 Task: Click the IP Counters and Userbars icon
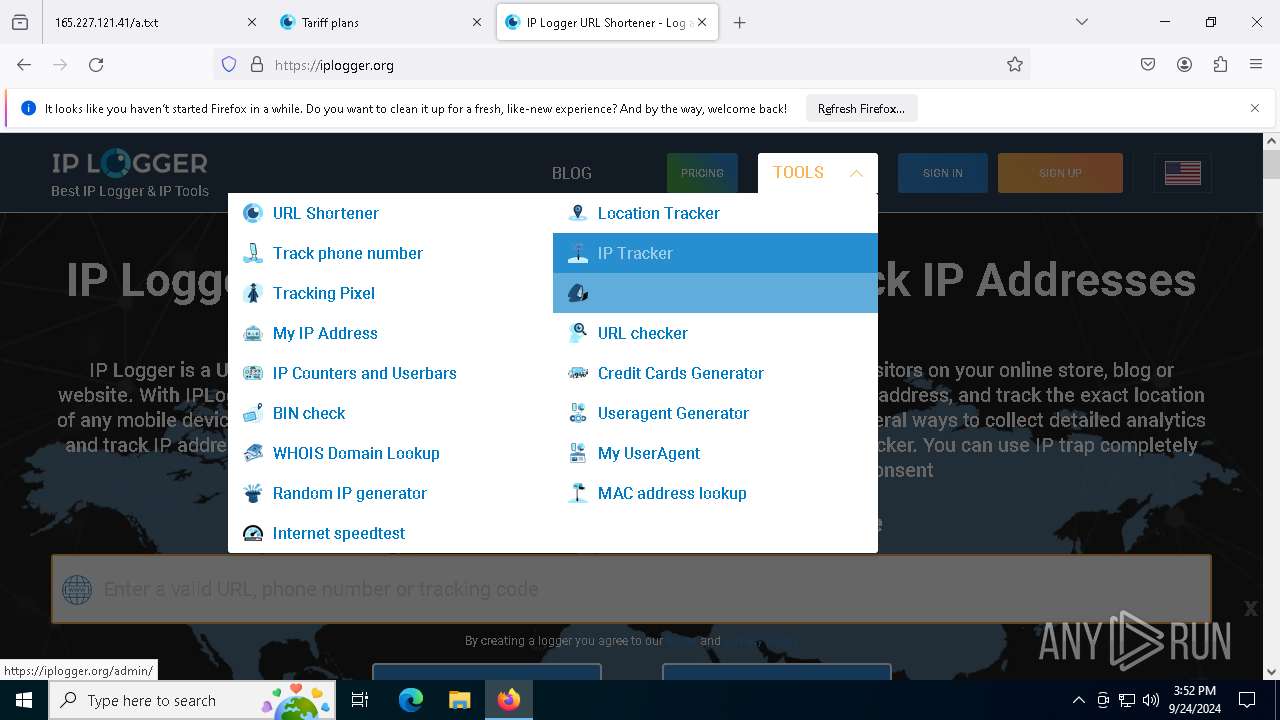point(253,373)
